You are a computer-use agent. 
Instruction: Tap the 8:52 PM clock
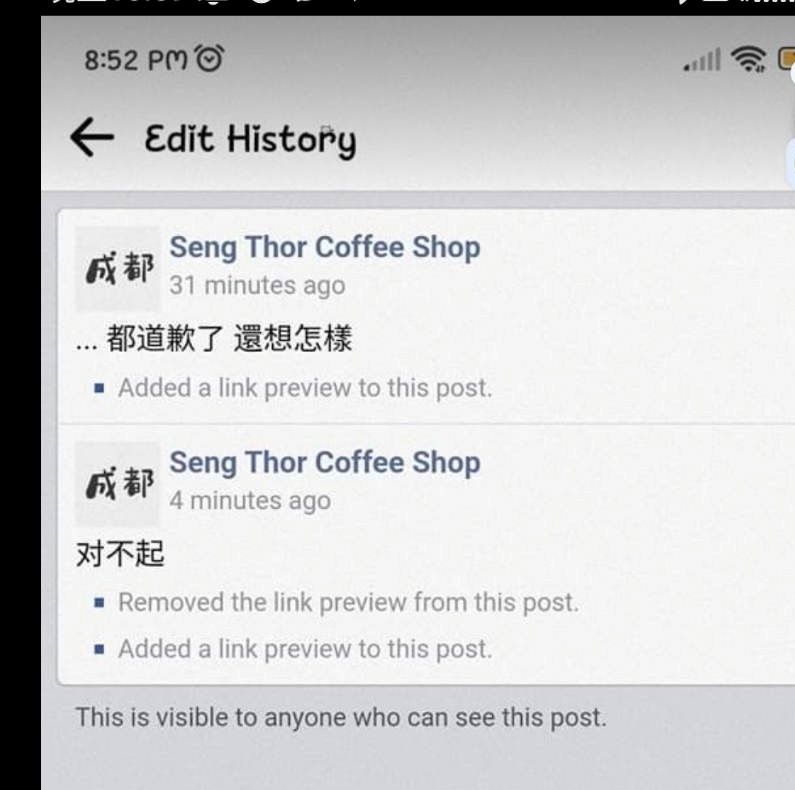136,60
